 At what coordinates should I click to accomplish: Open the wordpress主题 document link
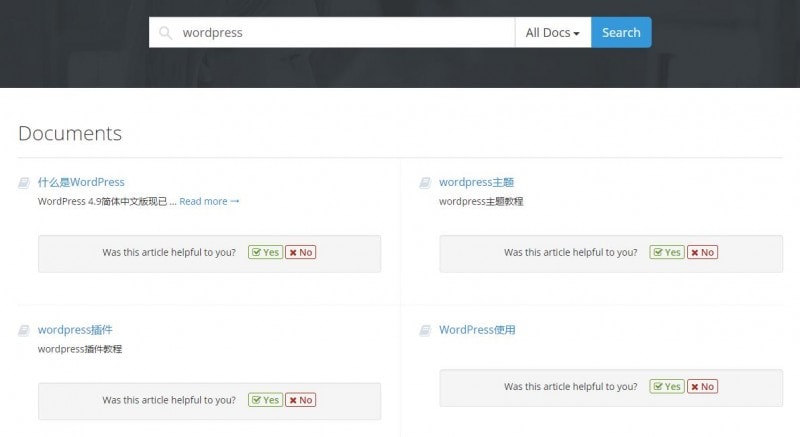477,182
